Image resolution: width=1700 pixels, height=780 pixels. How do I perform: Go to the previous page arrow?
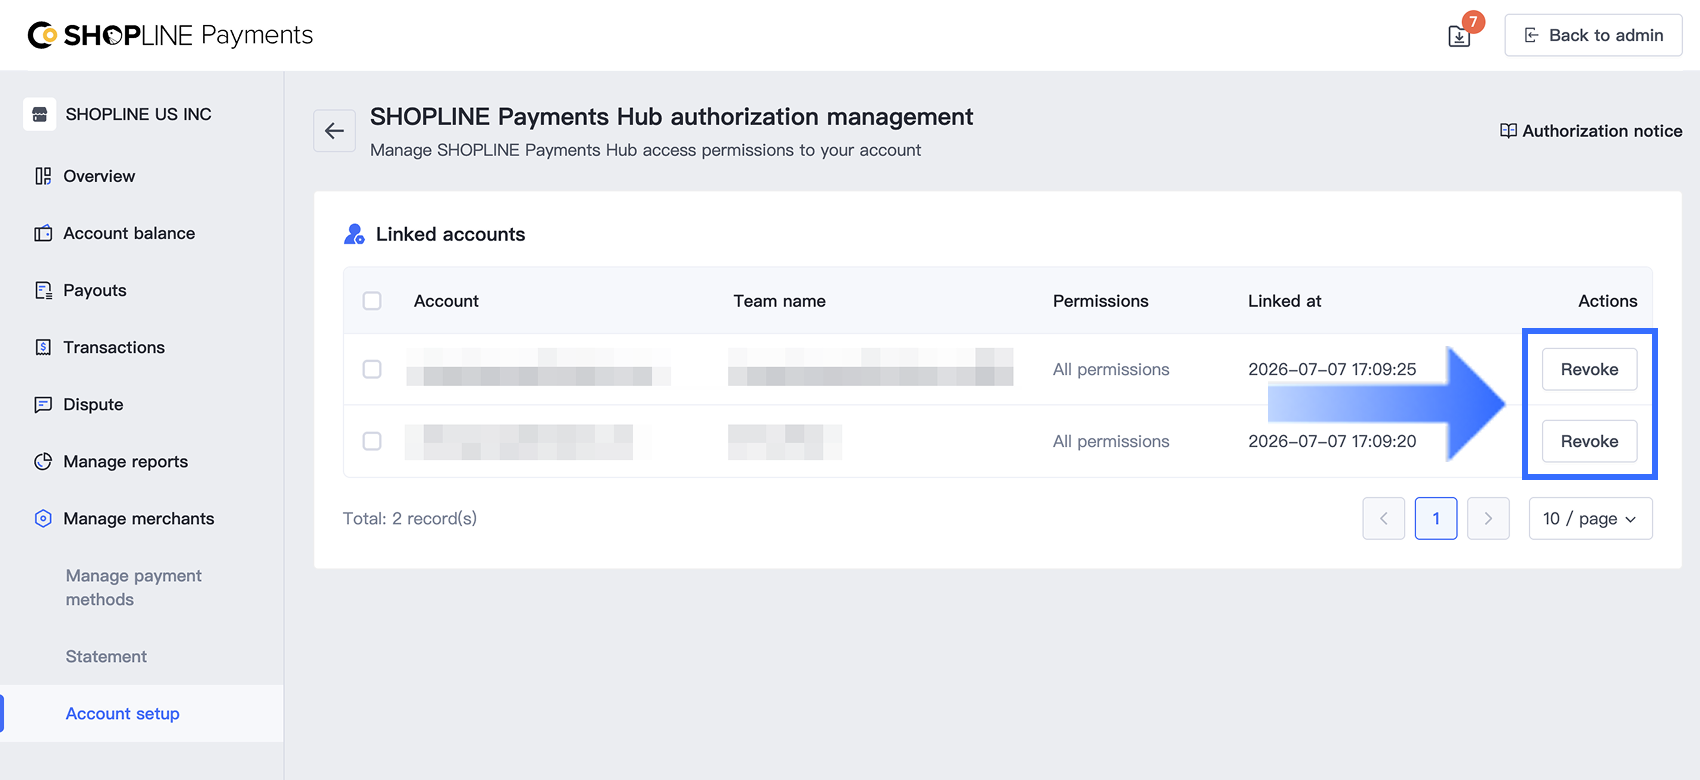pos(1384,518)
